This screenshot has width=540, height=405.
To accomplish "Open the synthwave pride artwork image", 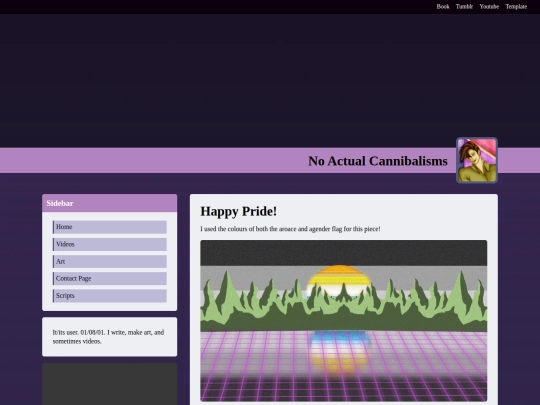I will point(344,321).
